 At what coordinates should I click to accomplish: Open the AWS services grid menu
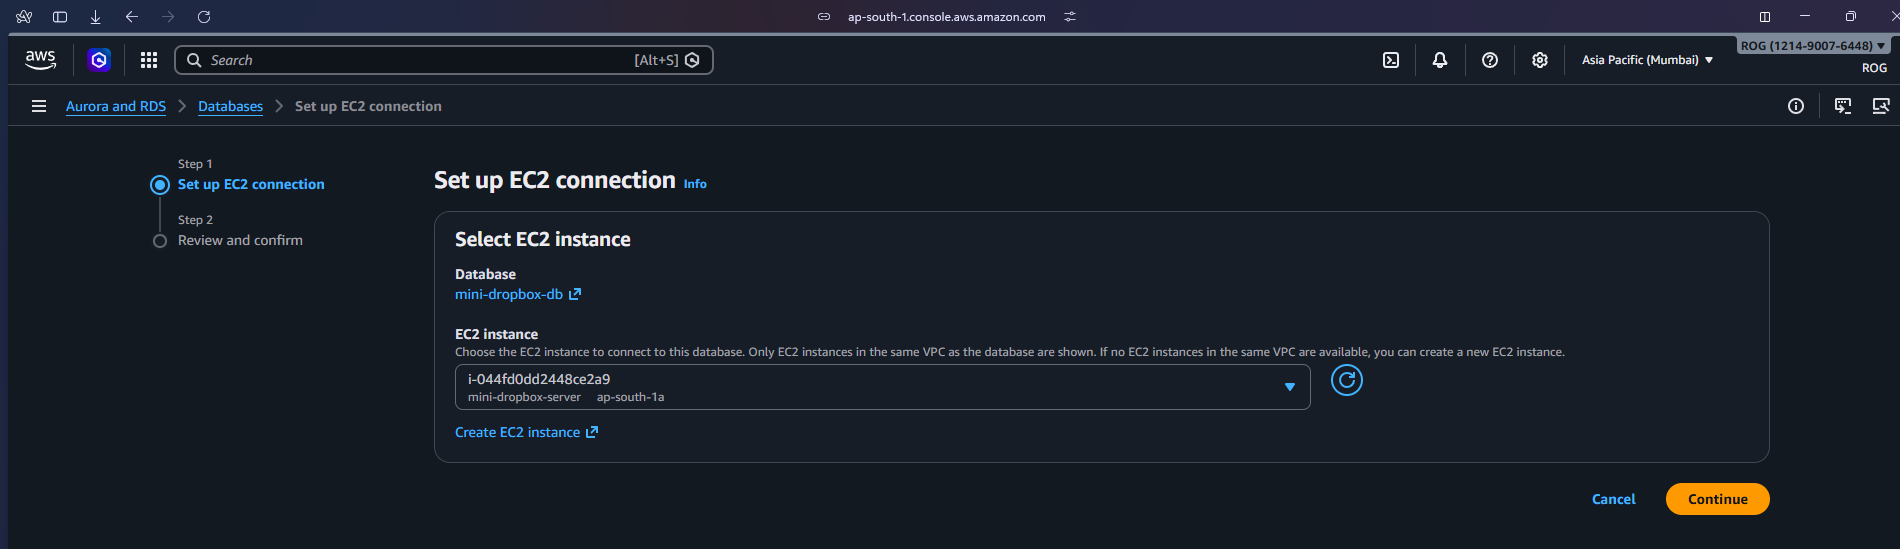coord(149,60)
